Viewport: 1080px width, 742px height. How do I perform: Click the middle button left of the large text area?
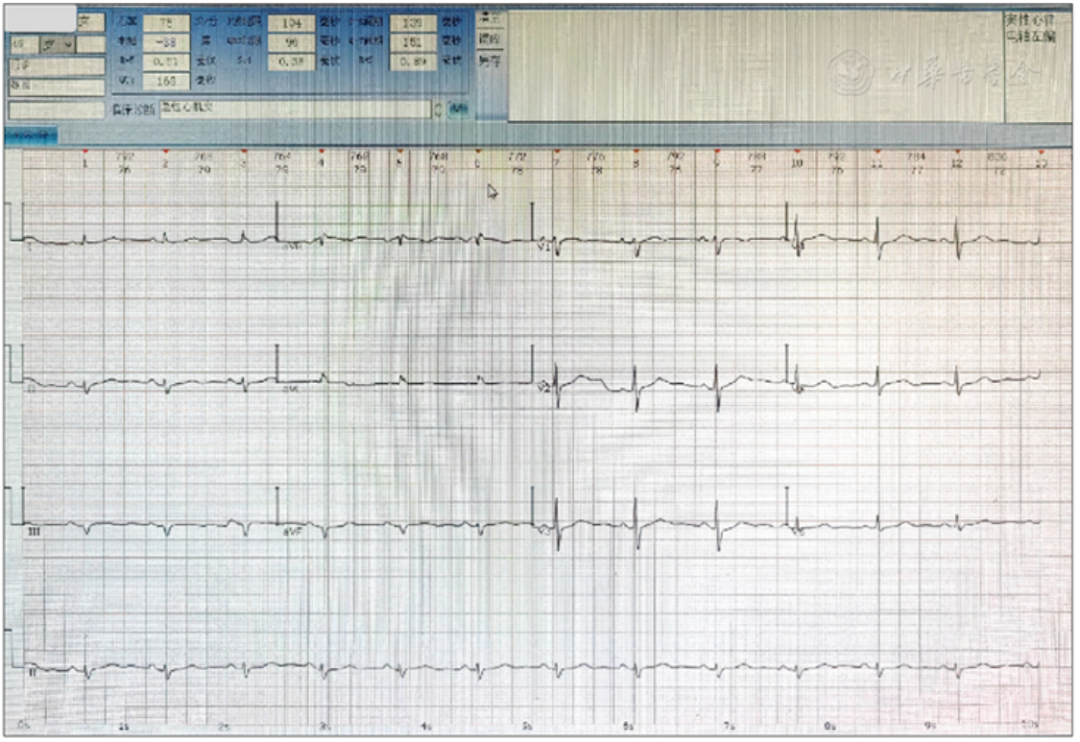click(x=489, y=40)
